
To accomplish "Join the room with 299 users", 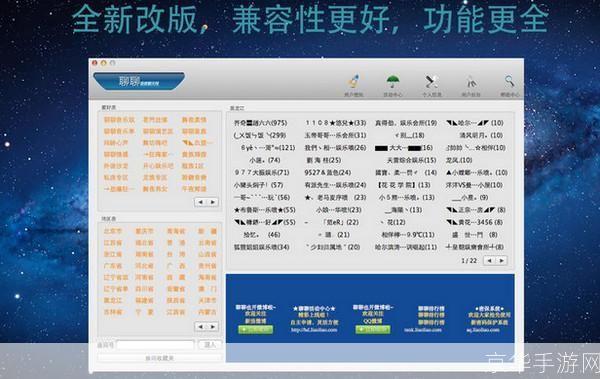I will click(x=259, y=135).
